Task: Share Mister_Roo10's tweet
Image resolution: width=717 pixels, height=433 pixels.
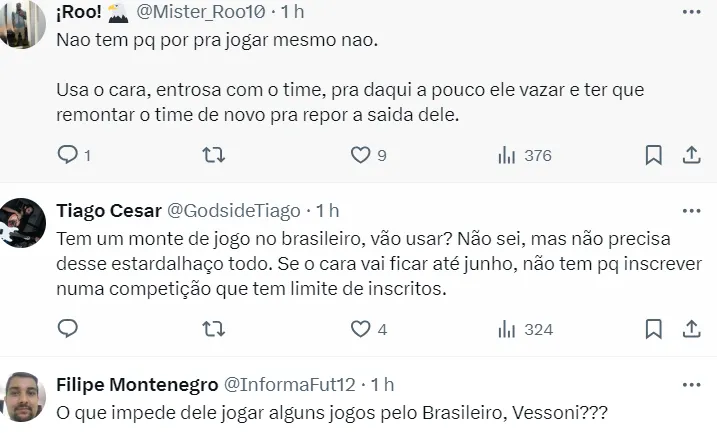Action: (x=691, y=155)
